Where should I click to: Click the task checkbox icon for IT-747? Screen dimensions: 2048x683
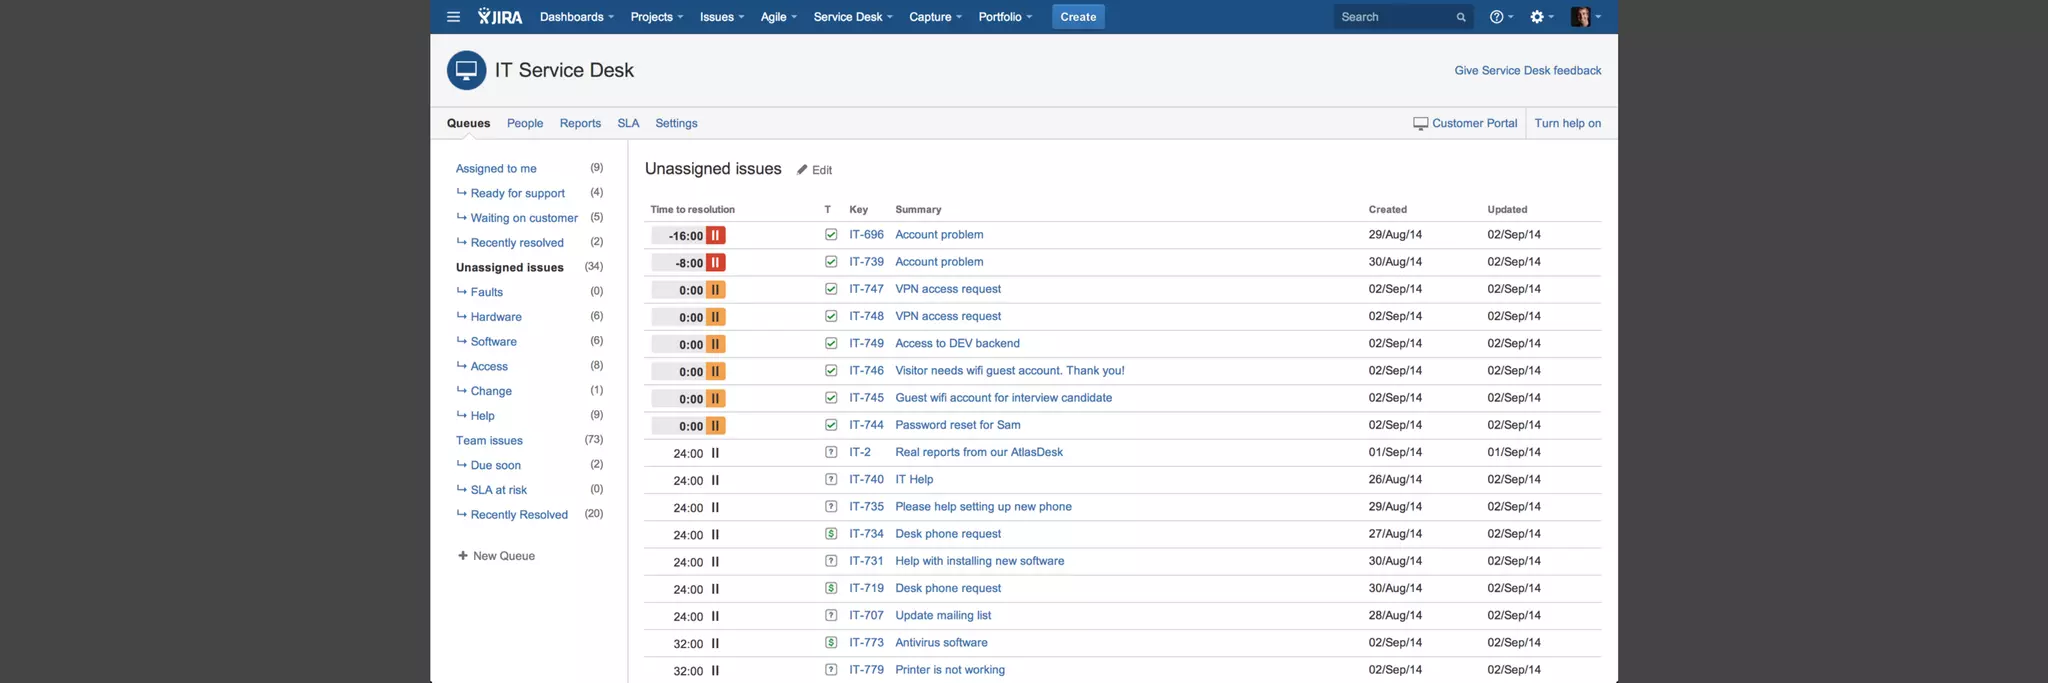tap(831, 289)
